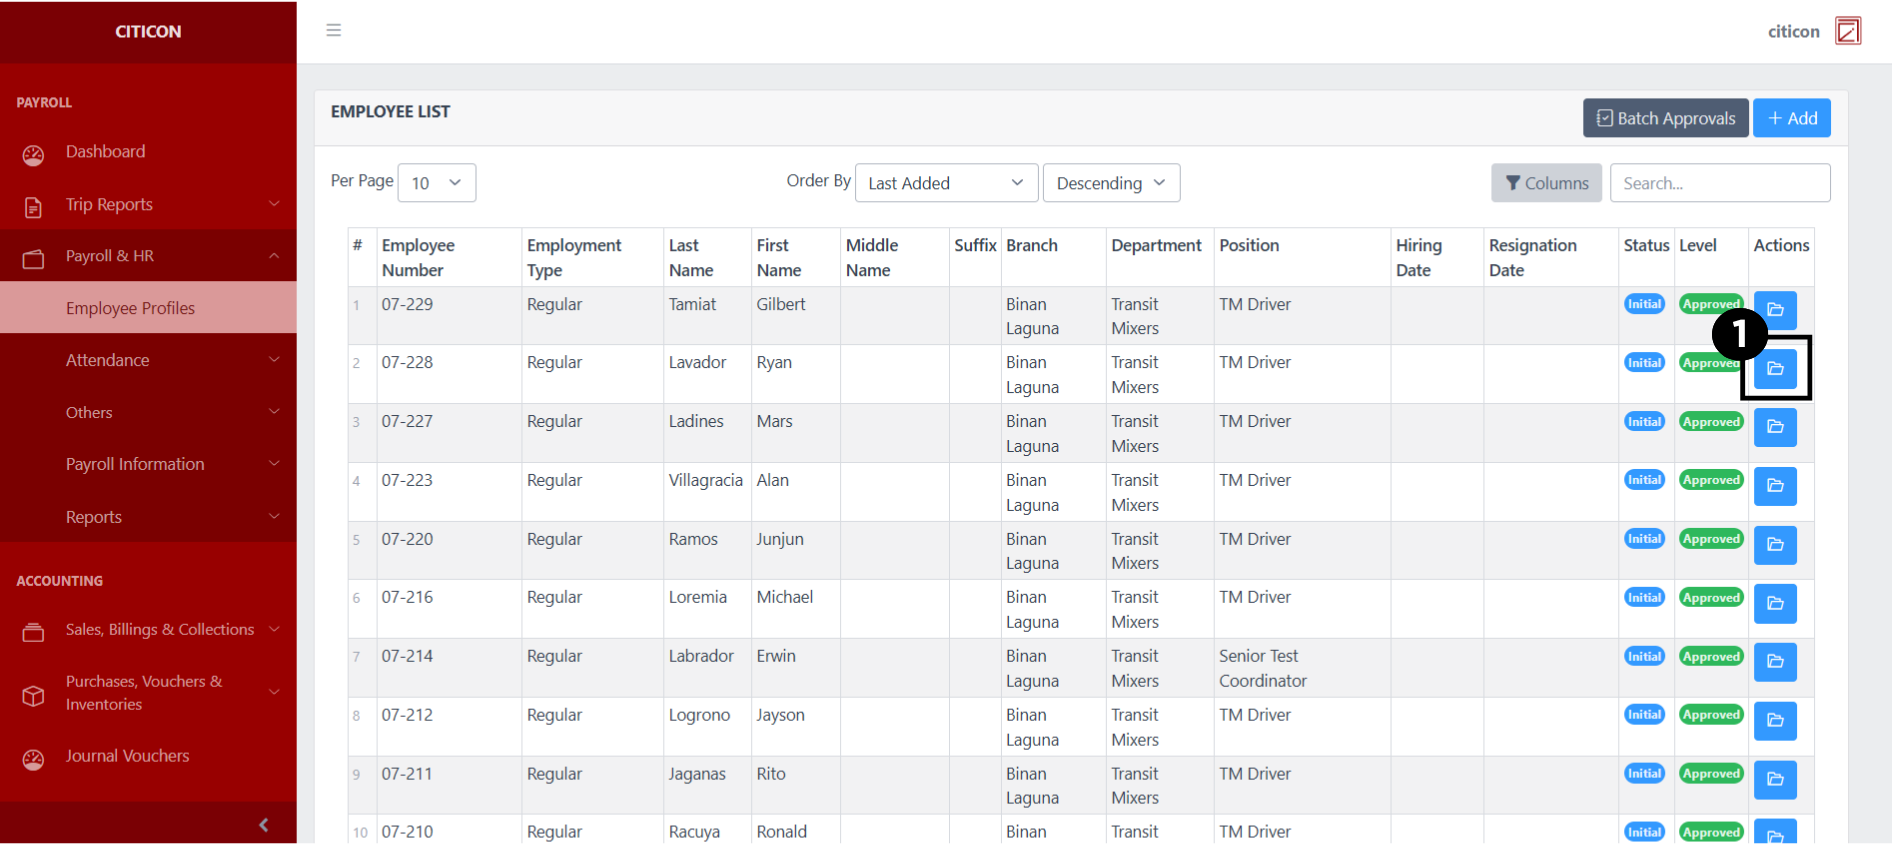Open Journal Vouchers menu item
Image resolution: width=1892 pixels, height=845 pixels.
pos(127,756)
